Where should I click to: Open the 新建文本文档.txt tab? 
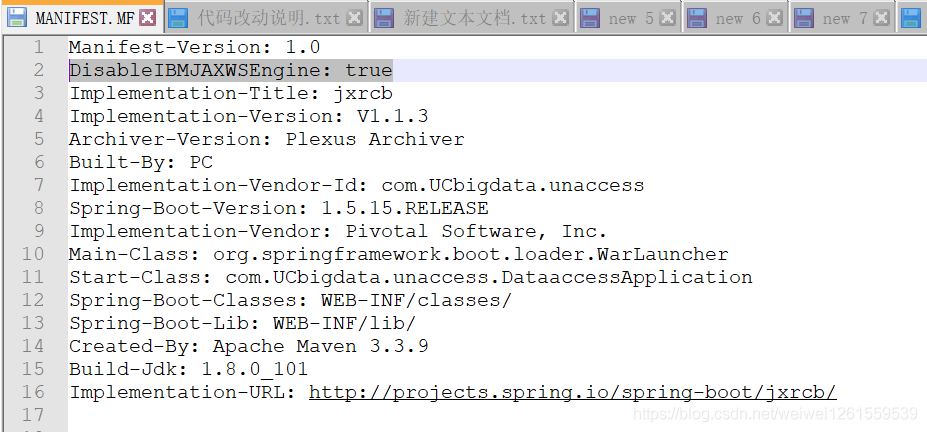tap(475, 18)
